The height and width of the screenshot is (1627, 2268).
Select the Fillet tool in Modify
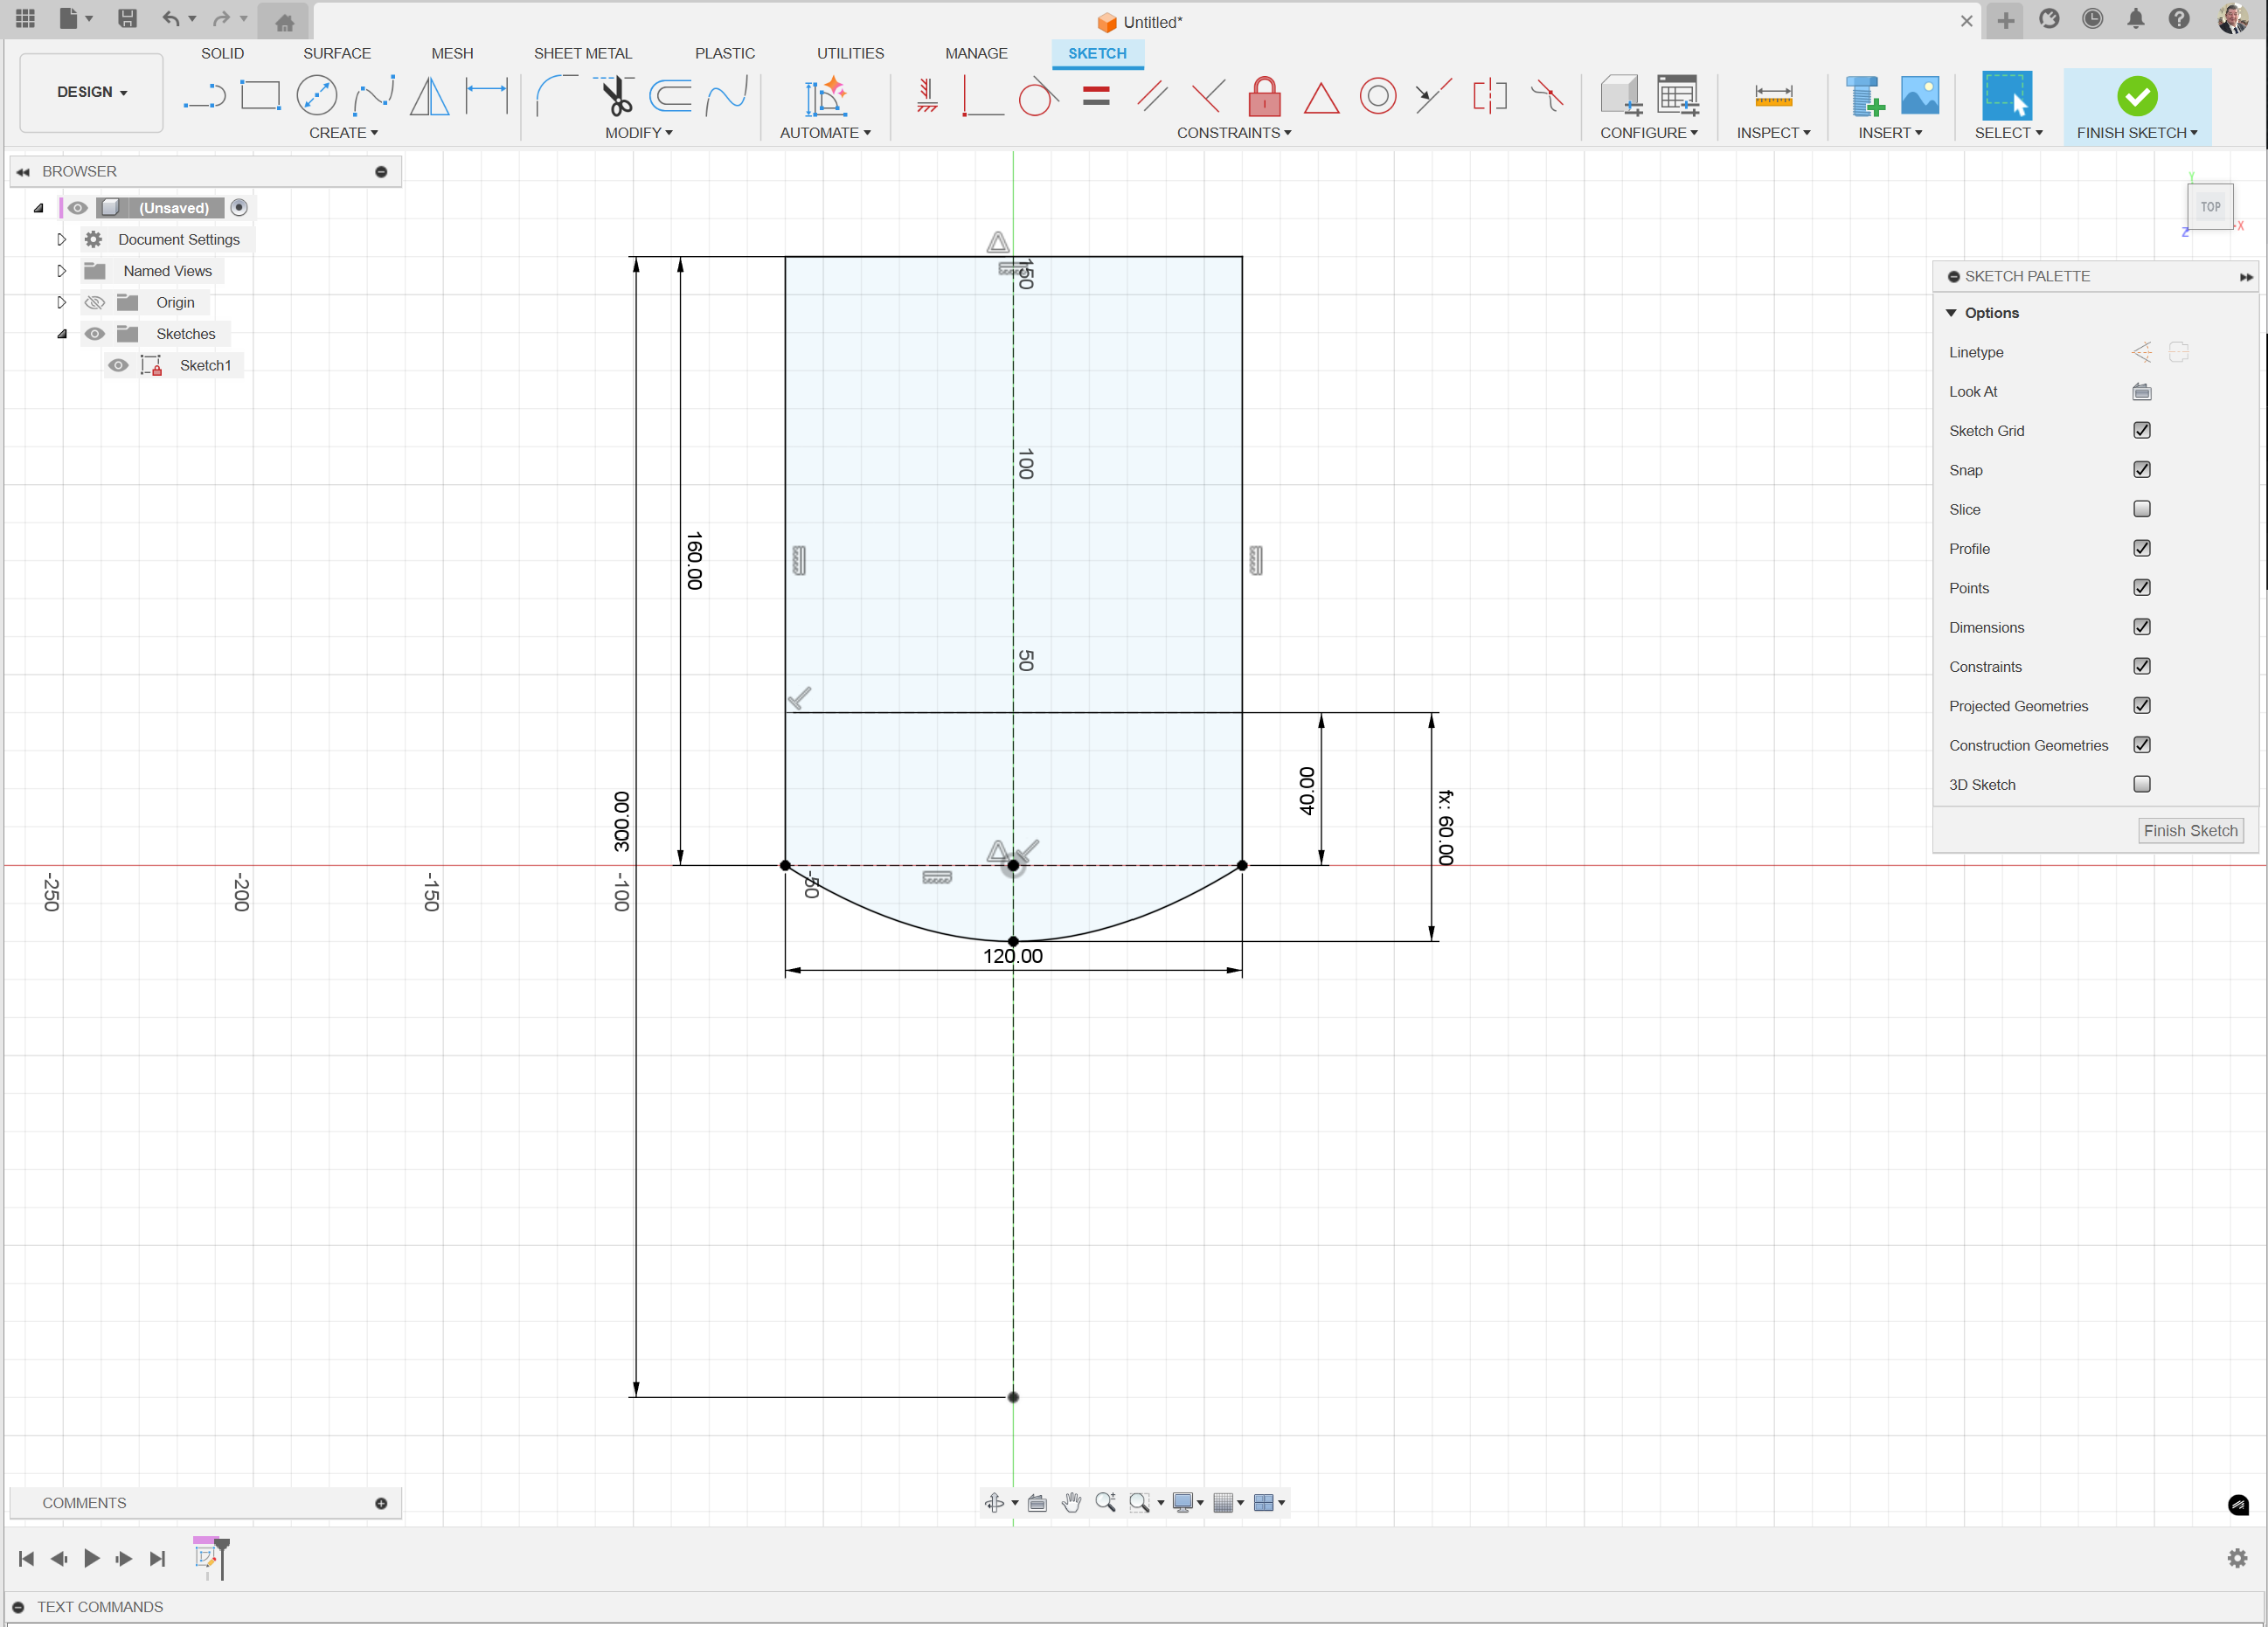556,96
